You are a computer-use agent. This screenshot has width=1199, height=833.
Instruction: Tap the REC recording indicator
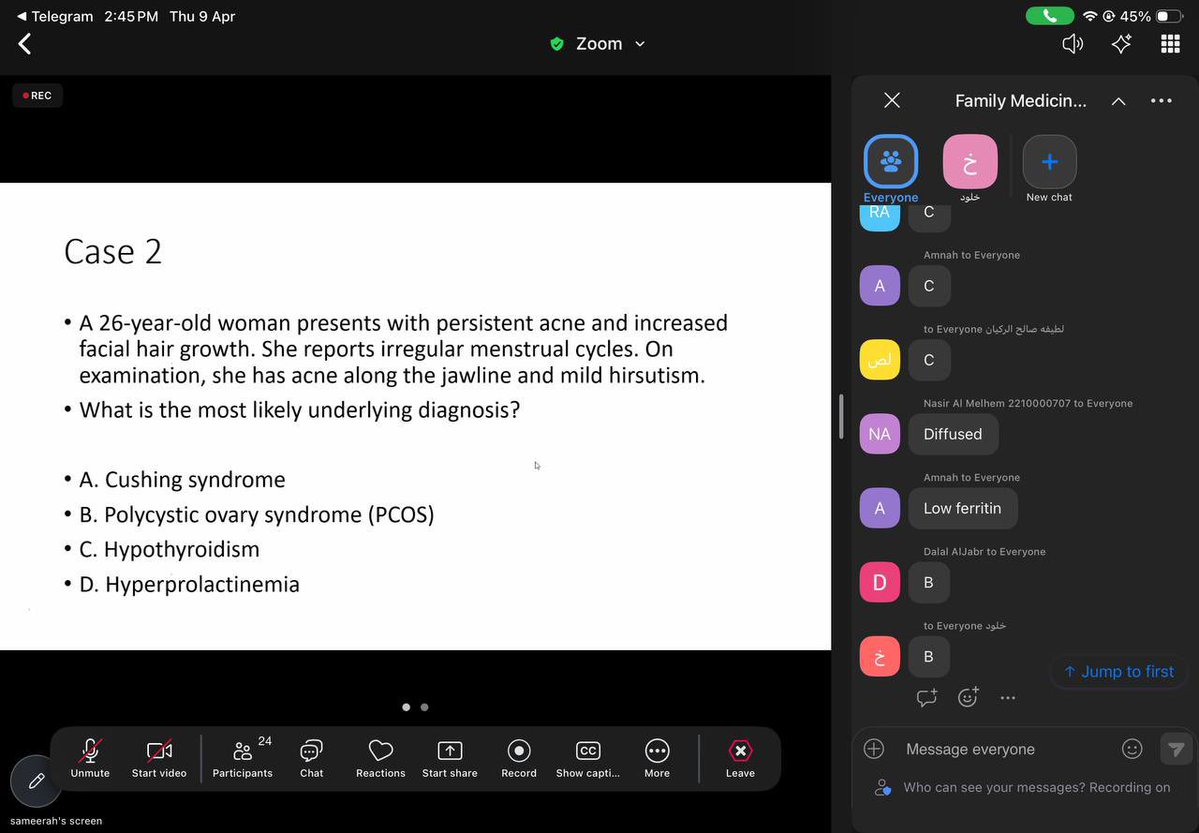point(37,96)
